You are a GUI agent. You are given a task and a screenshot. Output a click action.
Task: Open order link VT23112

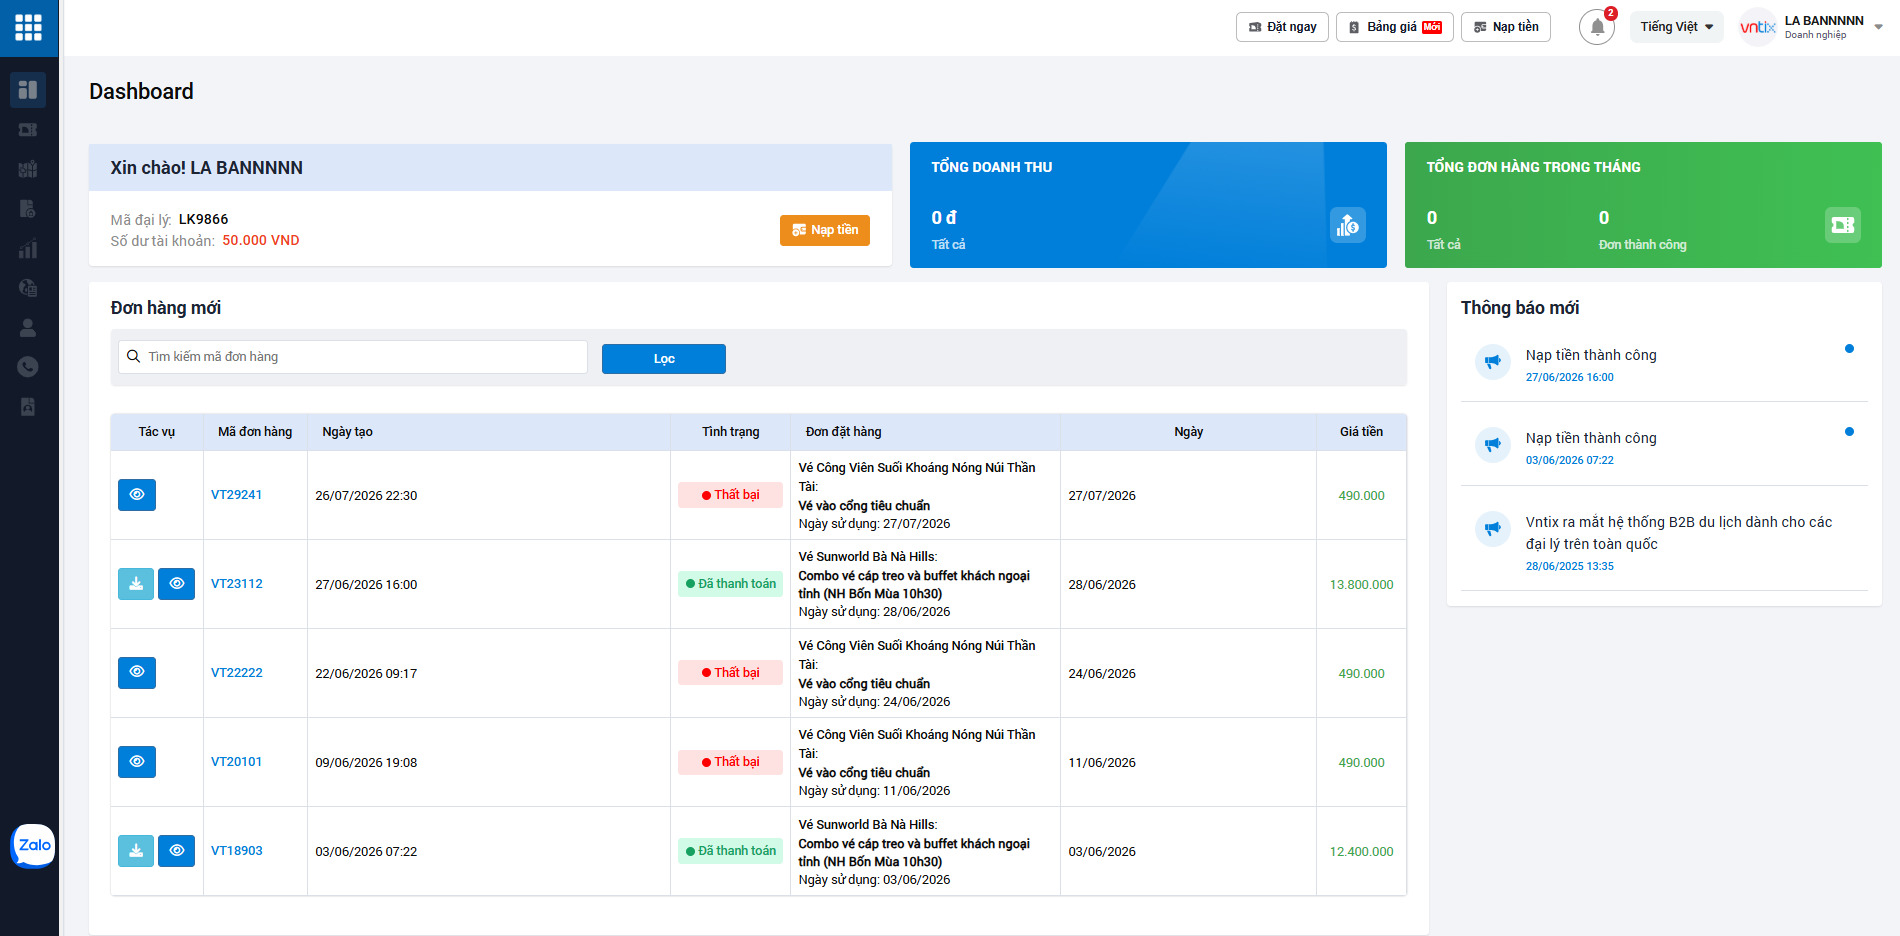236,584
